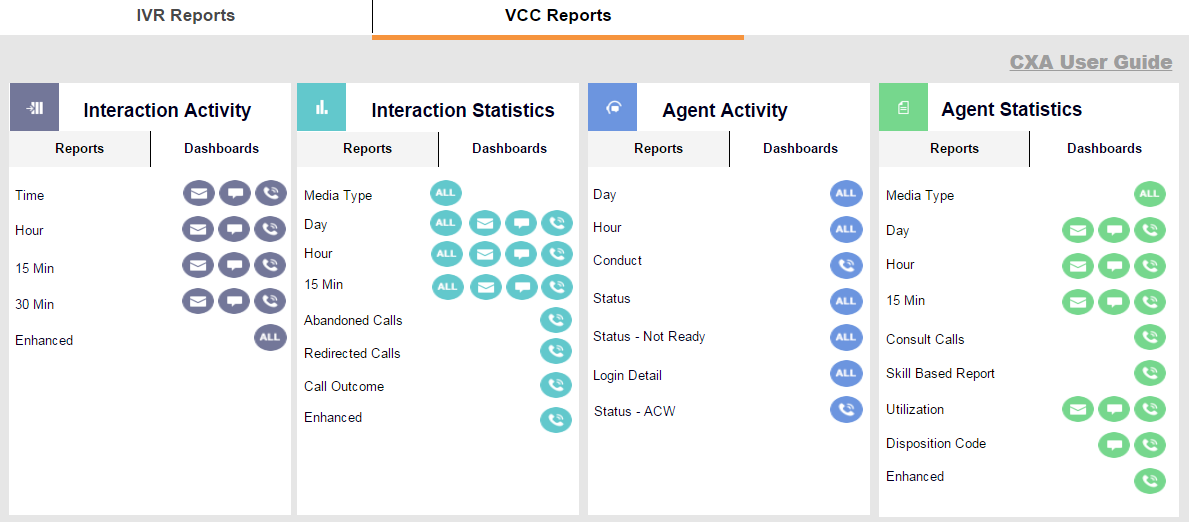Open the CXA User Guide link
The image size is (1190, 522).
point(1090,62)
